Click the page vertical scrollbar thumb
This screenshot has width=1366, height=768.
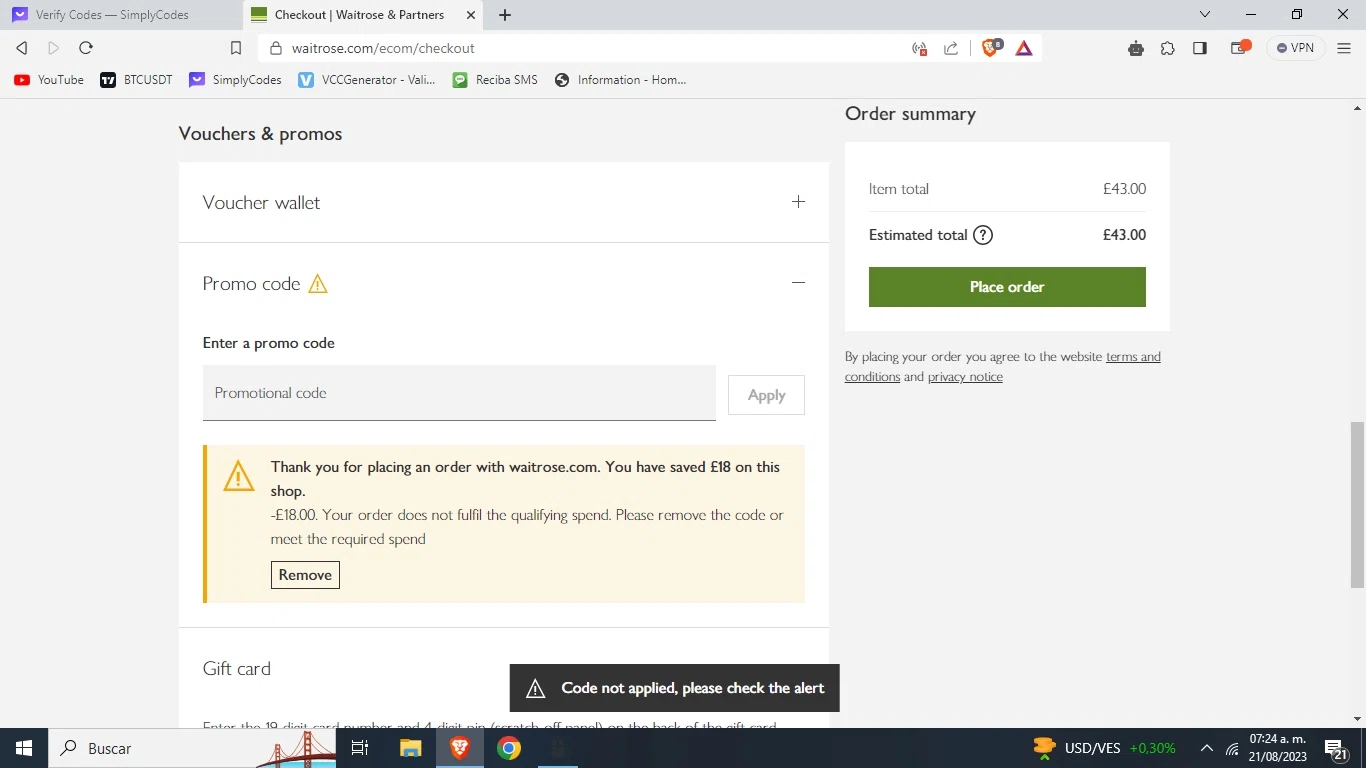tap(1357, 505)
